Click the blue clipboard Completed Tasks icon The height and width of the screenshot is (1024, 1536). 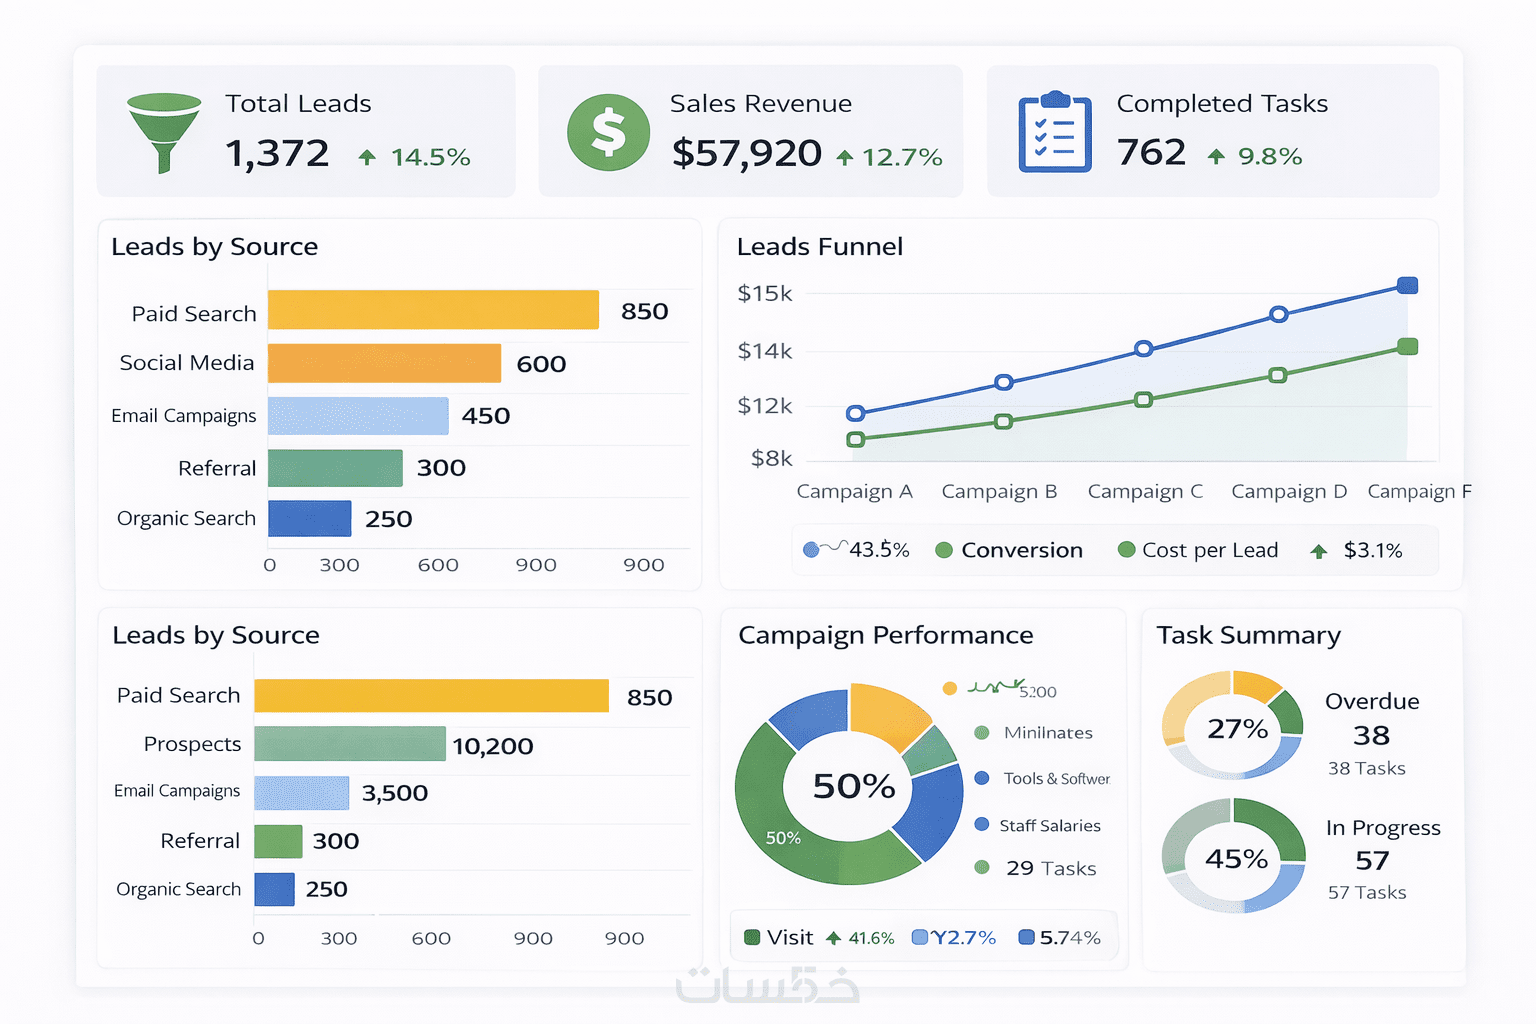point(1055,132)
